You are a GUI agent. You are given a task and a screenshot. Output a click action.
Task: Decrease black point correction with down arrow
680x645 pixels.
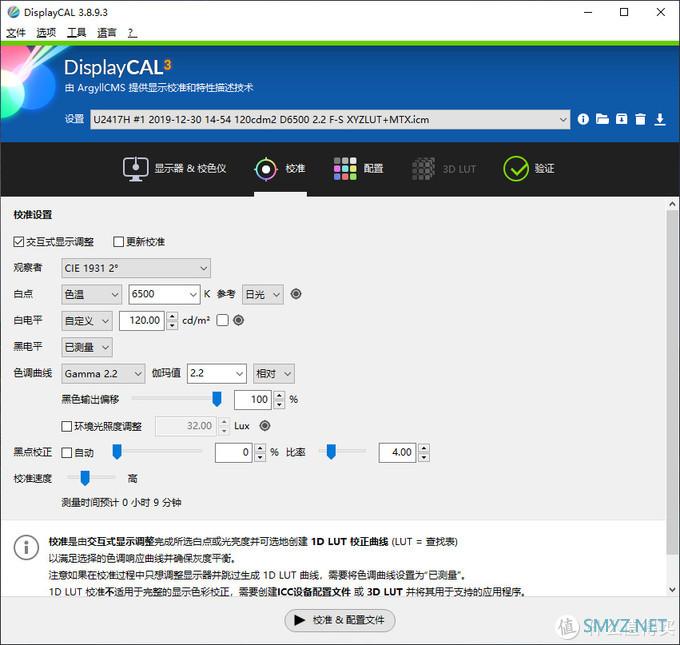point(260,458)
